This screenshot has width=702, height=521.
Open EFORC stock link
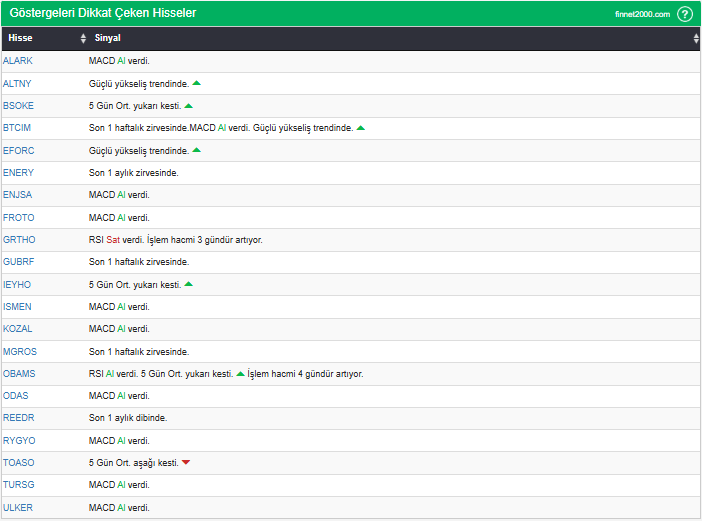coord(18,151)
